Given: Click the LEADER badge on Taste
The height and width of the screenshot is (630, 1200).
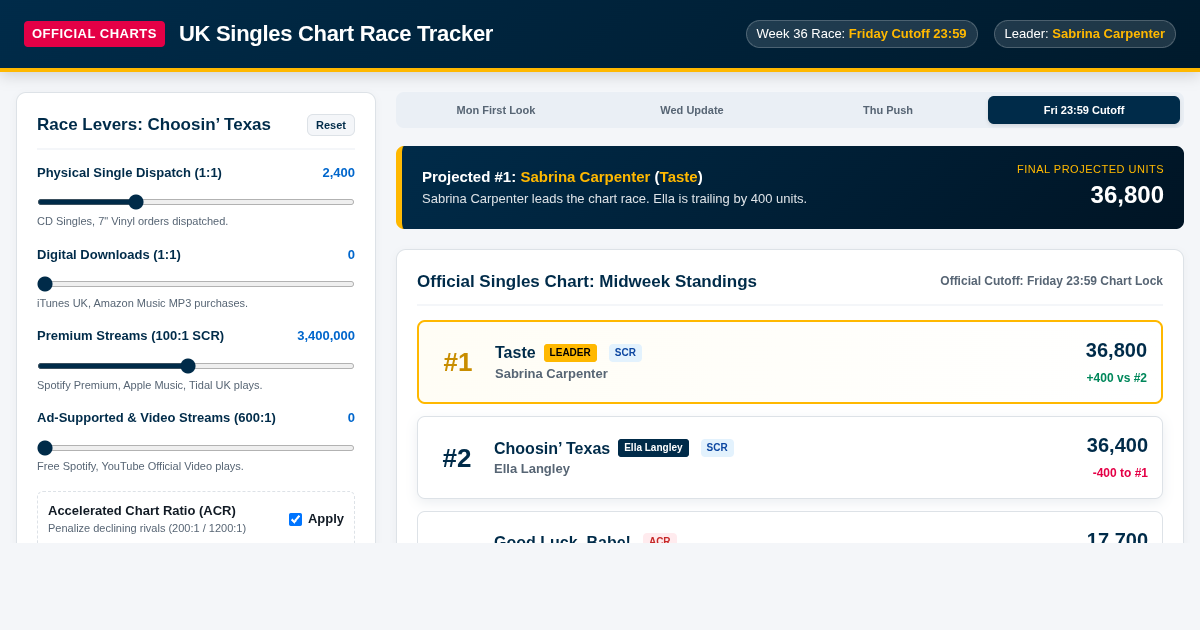Looking at the screenshot, I should pos(570,353).
